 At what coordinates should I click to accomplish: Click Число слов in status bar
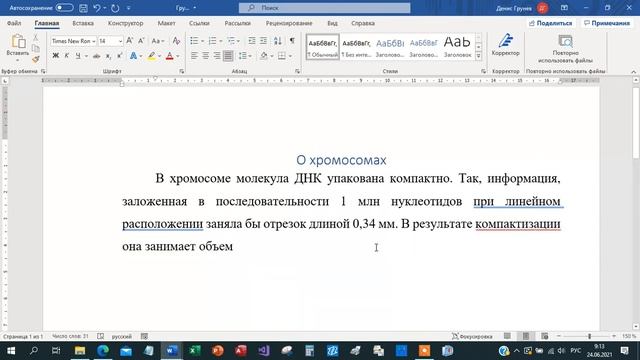point(70,336)
